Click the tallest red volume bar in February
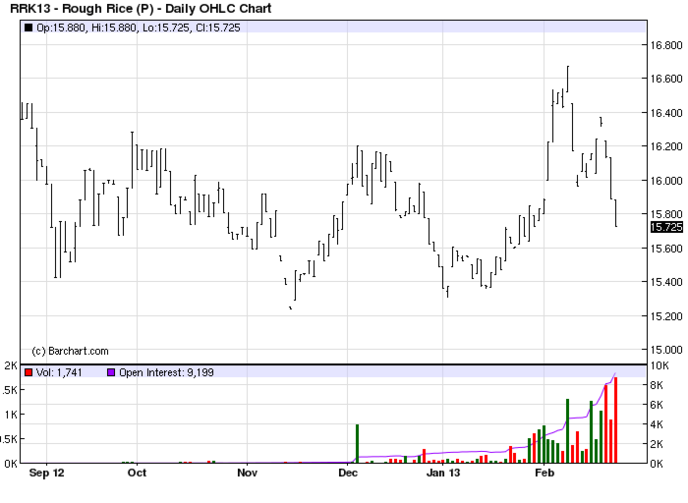 616,420
